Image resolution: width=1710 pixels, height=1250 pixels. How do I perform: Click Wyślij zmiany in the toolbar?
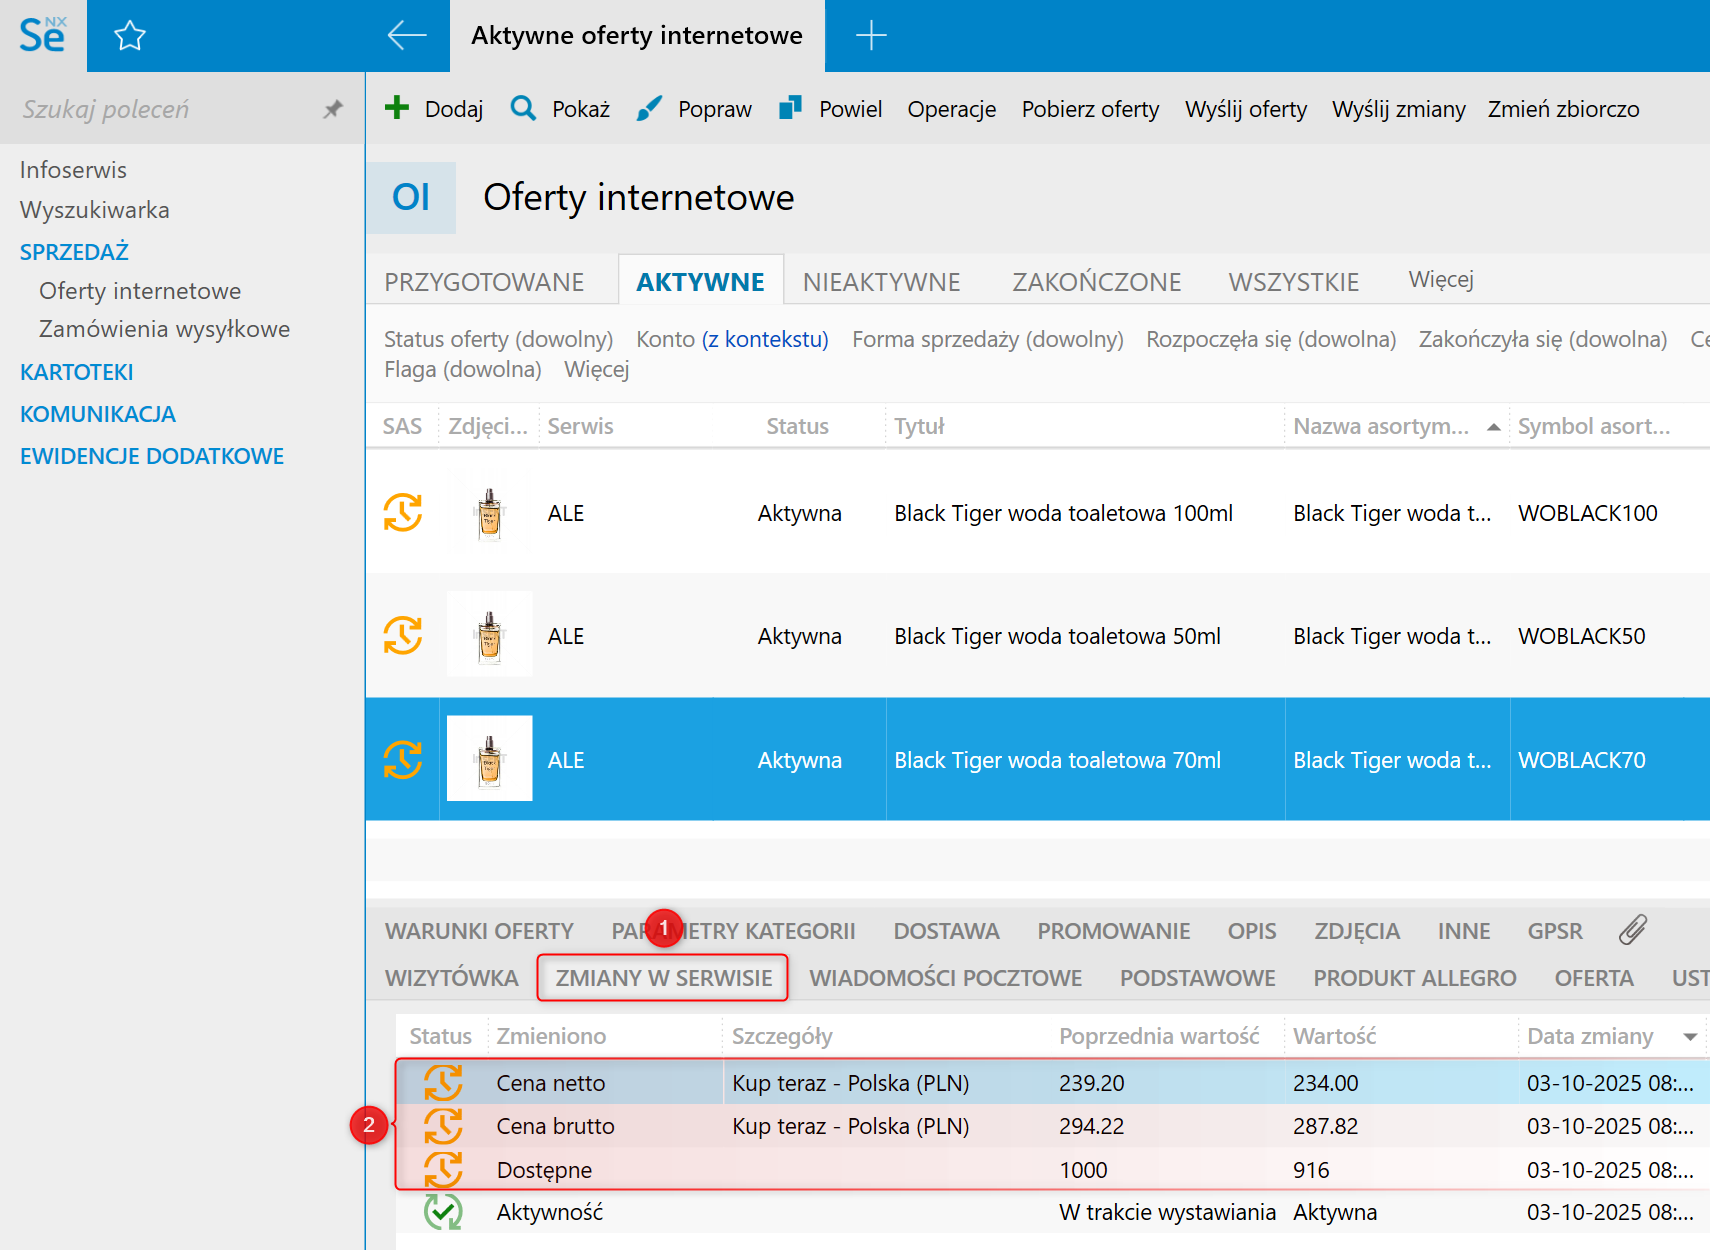pyautogui.click(x=1399, y=109)
